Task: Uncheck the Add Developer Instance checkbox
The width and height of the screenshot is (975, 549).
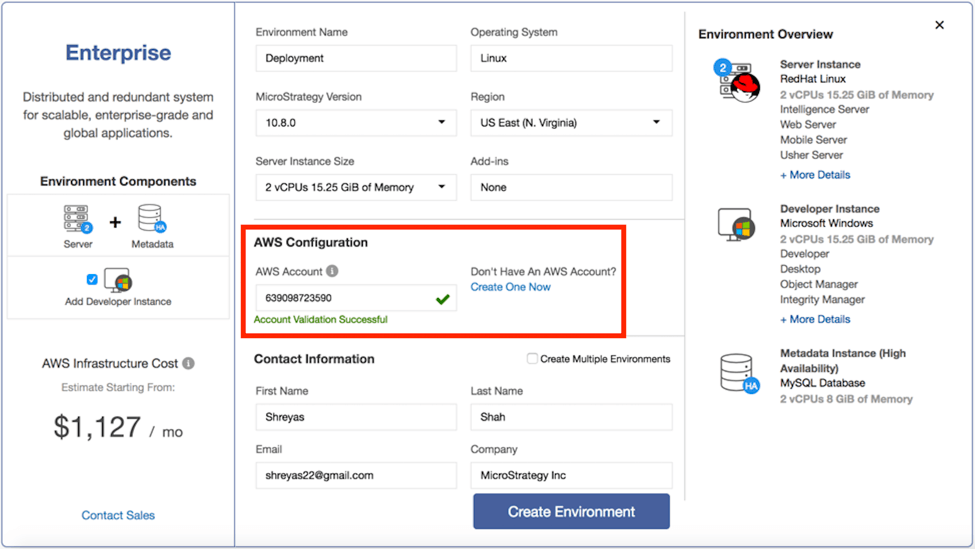Action: pyautogui.click(x=93, y=280)
